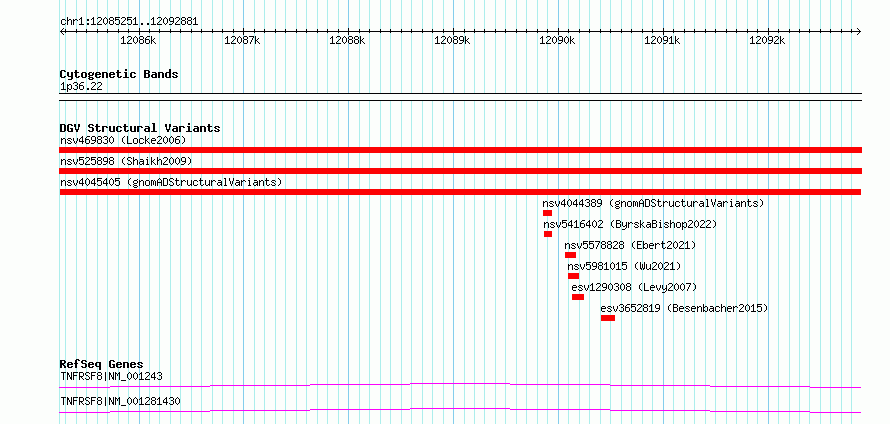890x424 pixels.
Task: Click the chr1:12085251..12092881 coordinate label
Action: (x=129, y=22)
